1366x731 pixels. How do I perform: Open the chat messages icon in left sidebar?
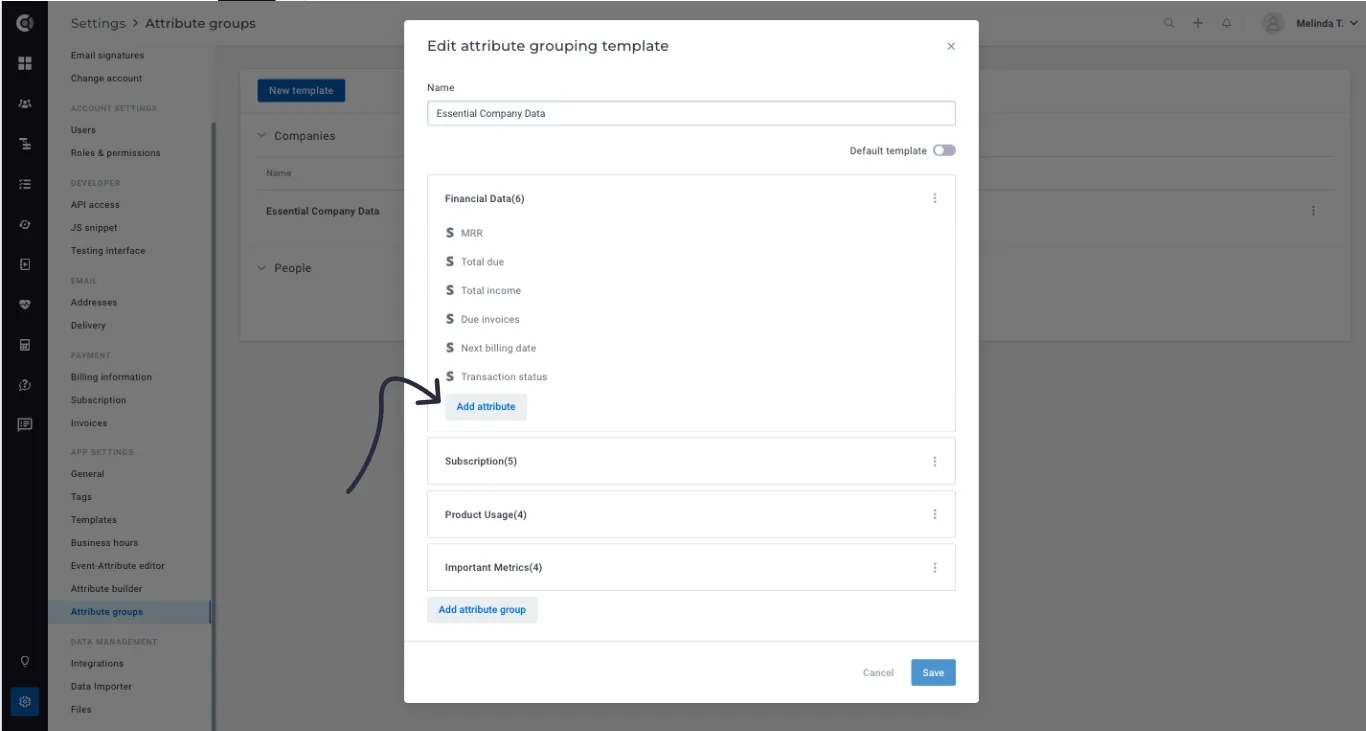25,424
